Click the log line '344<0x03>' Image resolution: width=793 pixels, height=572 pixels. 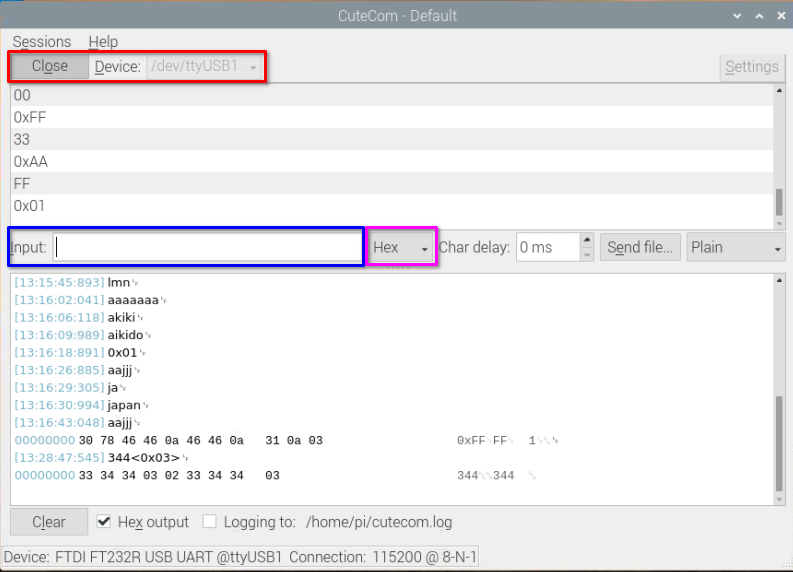[x=144, y=458]
